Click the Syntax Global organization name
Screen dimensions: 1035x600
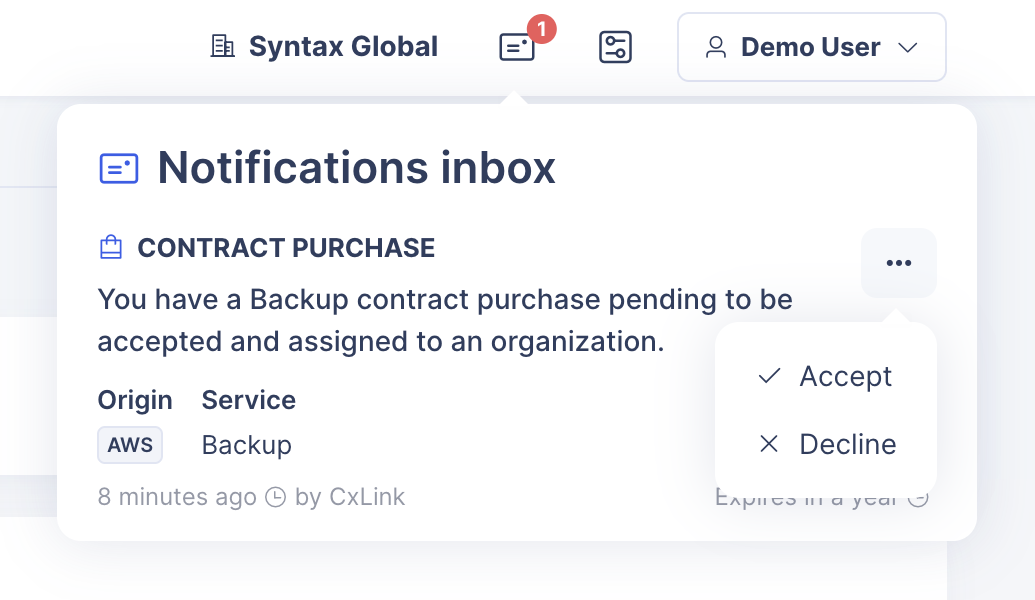tap(343, 47)
